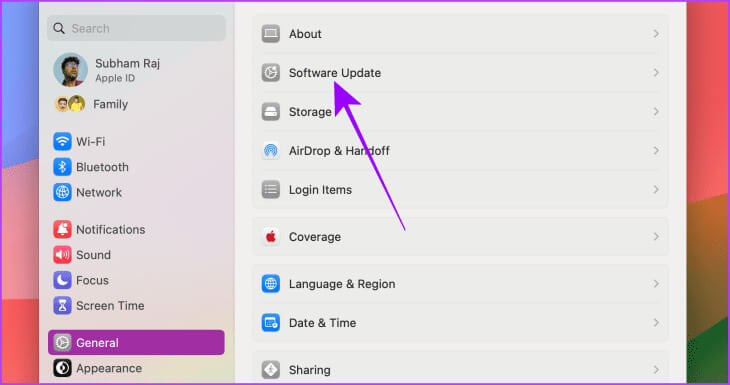Click the Family avatars icon
730x385 pixels.
pyautogui.click(x=70, y=104)
